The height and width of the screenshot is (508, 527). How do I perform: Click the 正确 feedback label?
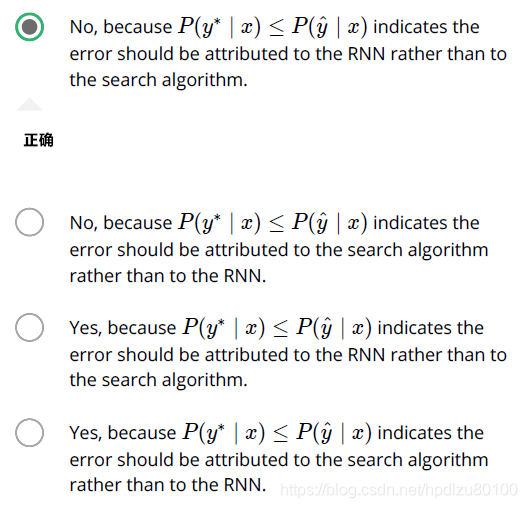click(x=39, y=140)
